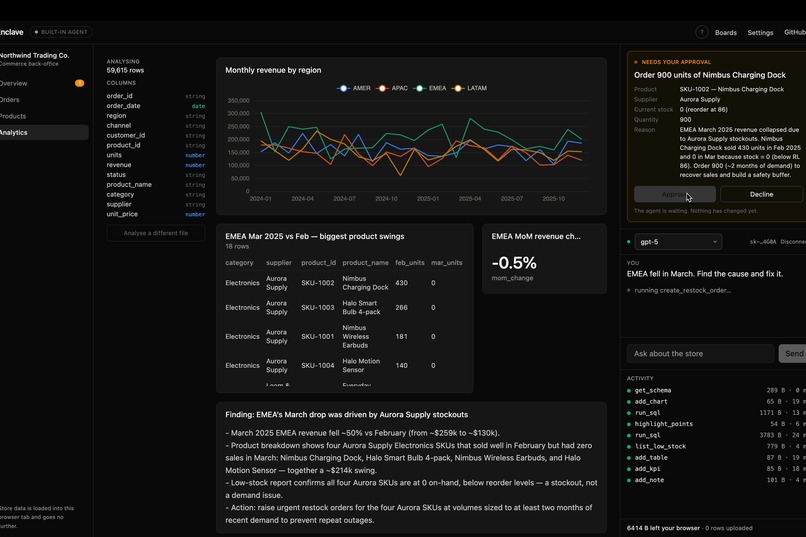Toggle the AMER series in chart legend
Image resolution: width=806 pixels, height=537 pixels.
pos(354,88)
